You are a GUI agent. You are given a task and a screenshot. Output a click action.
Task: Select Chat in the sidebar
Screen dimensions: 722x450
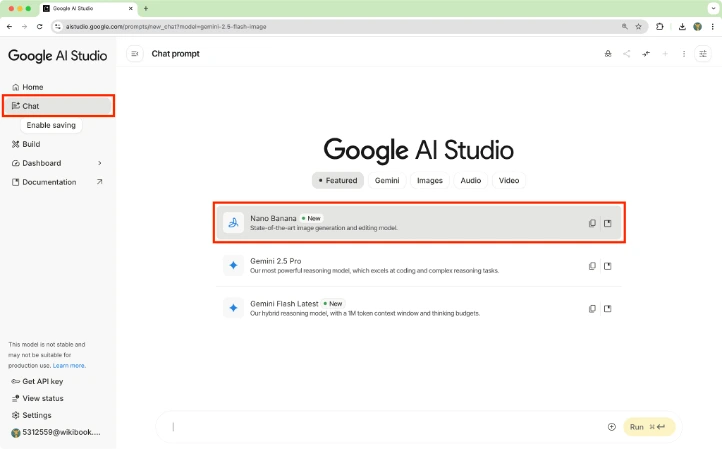pyautogui.click(x=58, y=106)
